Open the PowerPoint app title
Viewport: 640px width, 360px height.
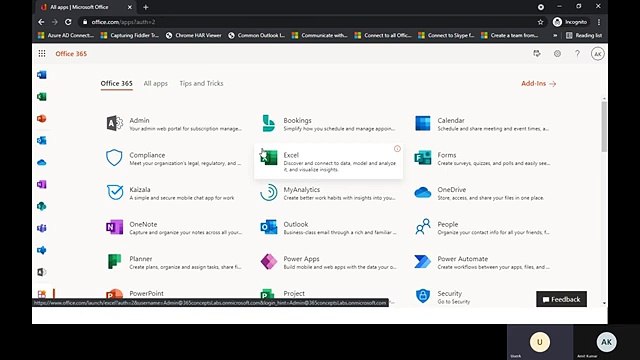point(147,293)
